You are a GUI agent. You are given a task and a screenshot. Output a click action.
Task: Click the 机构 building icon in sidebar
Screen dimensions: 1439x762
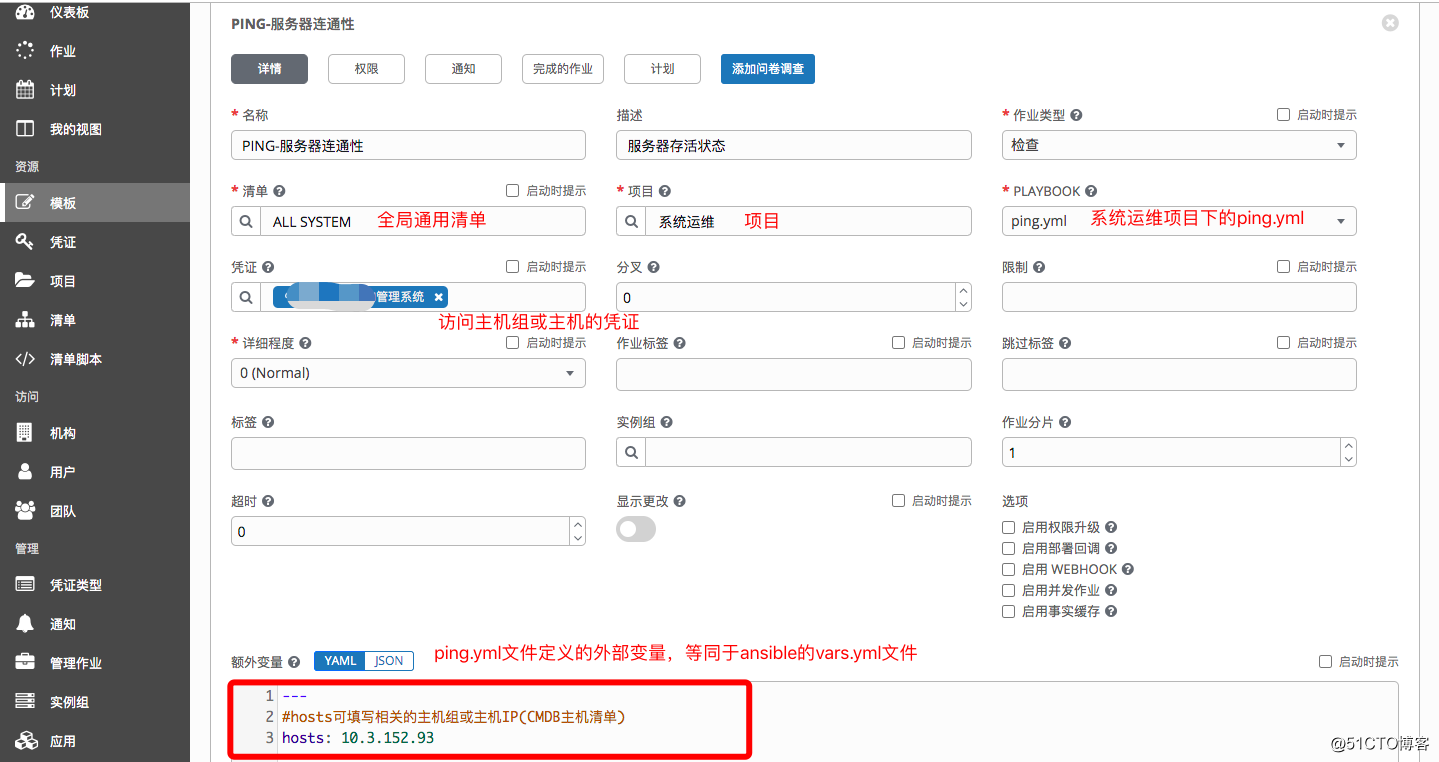pyautogui.click(x=25, y=433)
